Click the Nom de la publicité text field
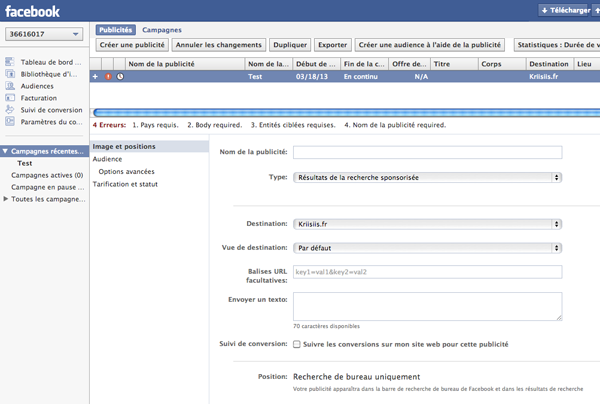The width and height of the screenshot is (600, 404). click(x=426, y=152)
